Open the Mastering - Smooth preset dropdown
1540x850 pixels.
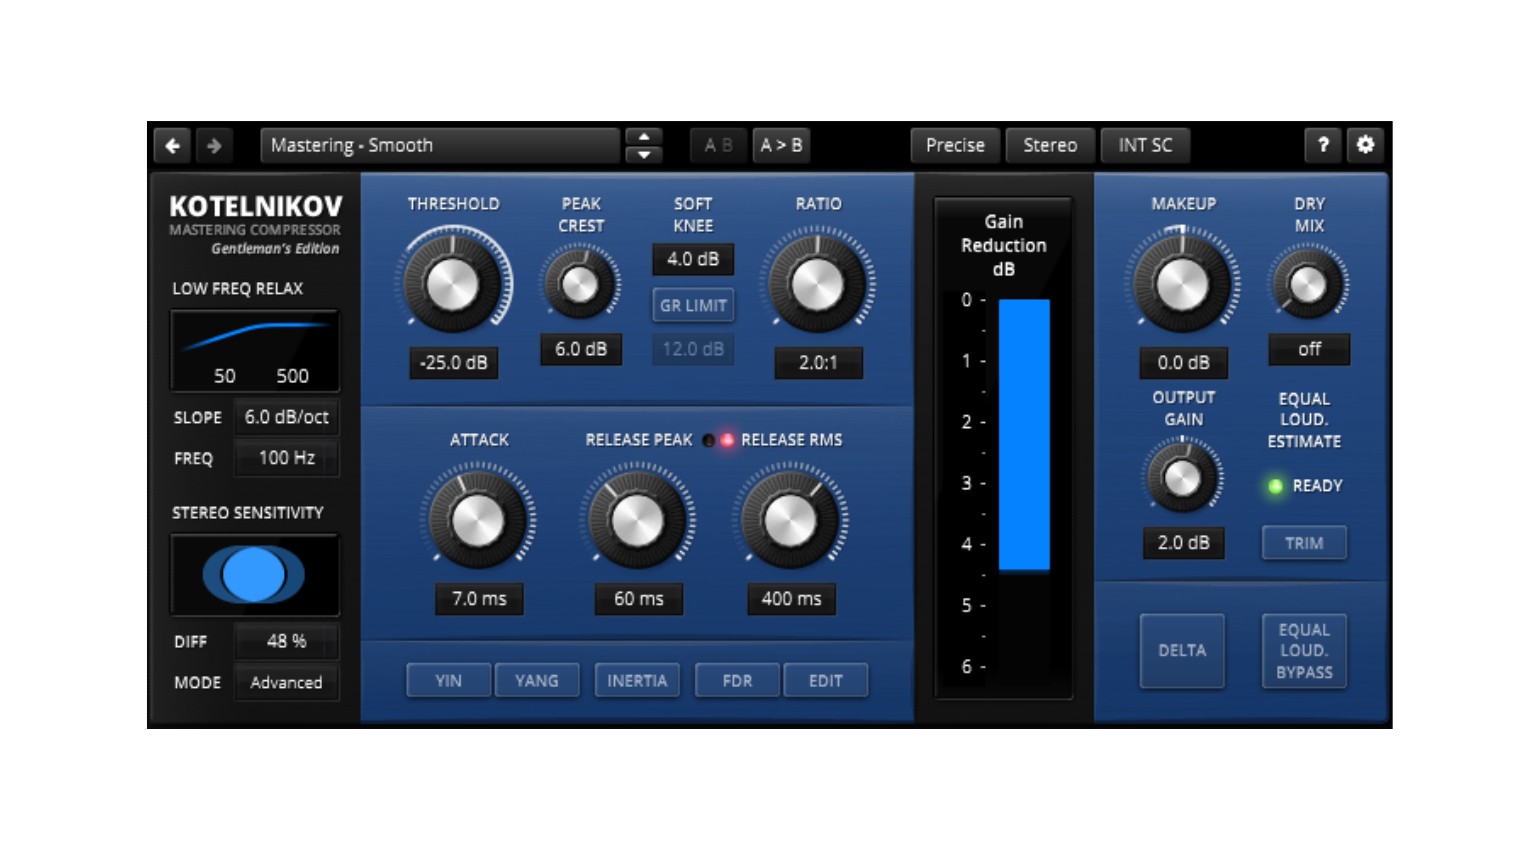point(440,146)
